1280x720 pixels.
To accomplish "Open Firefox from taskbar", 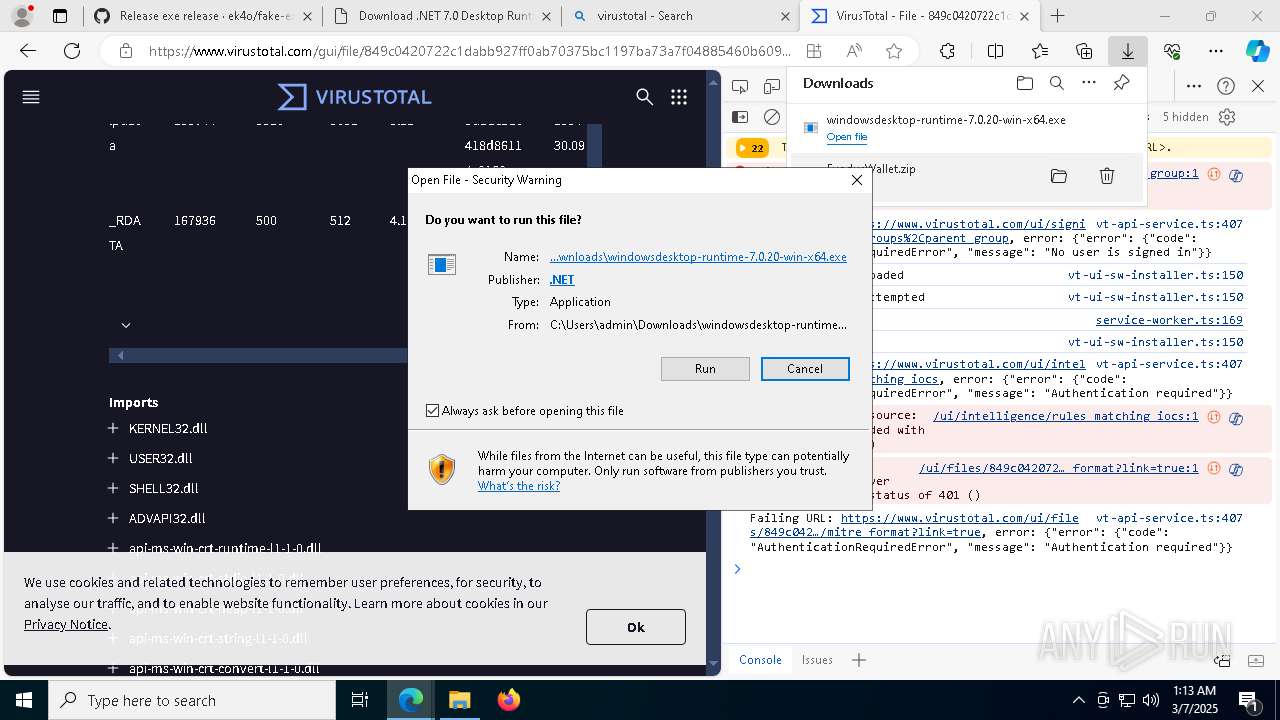I will pyautogui.click(x=509, y=700).
